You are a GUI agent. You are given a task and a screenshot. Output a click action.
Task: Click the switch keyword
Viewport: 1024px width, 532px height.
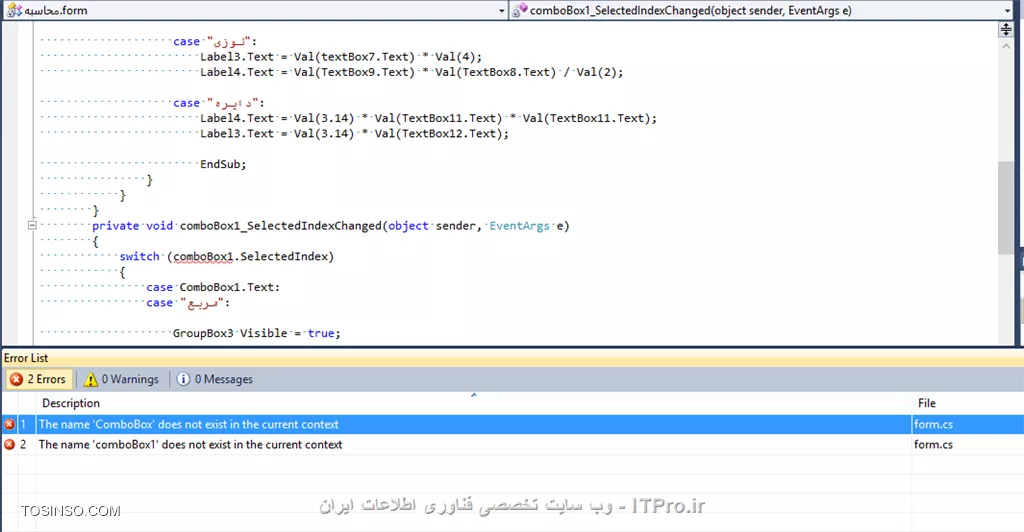click(x=140, y=257)
